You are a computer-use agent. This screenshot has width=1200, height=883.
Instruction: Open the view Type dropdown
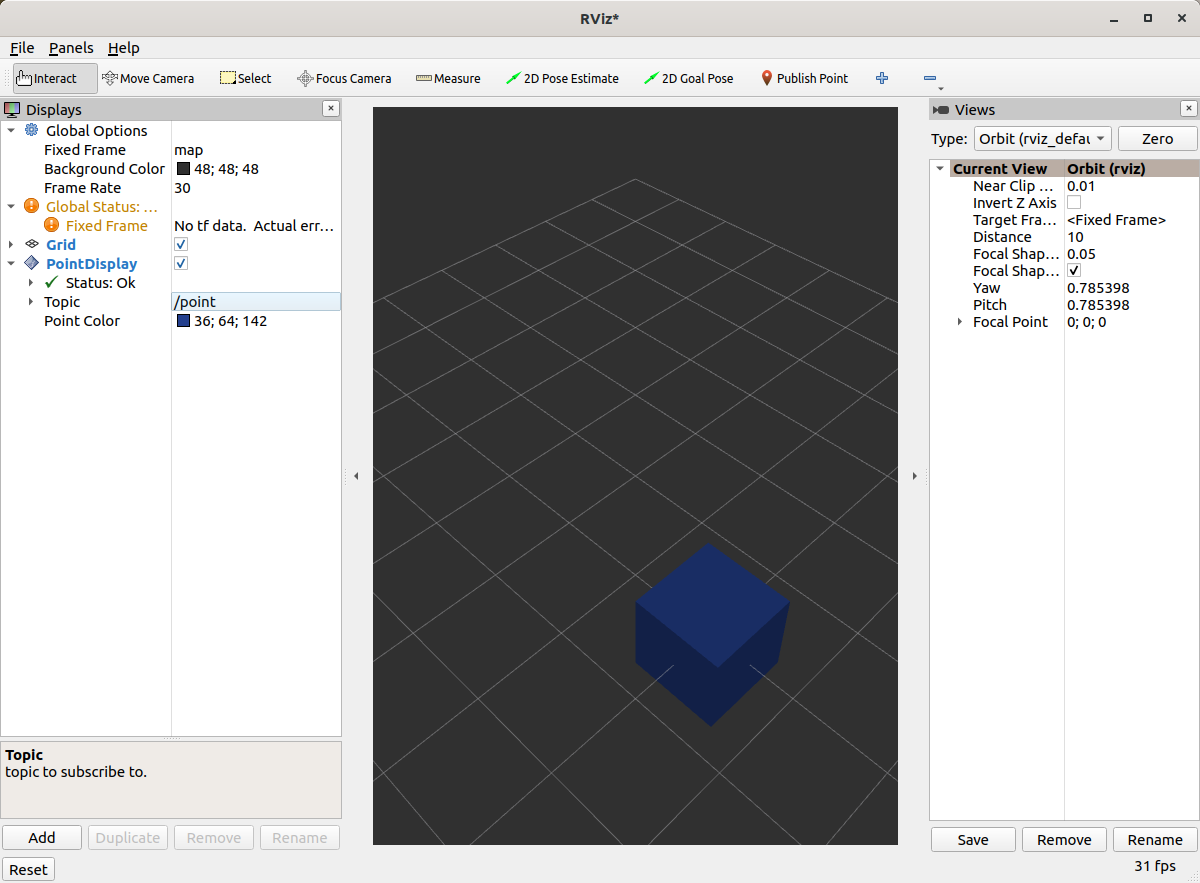click(x=1042, y=139)
